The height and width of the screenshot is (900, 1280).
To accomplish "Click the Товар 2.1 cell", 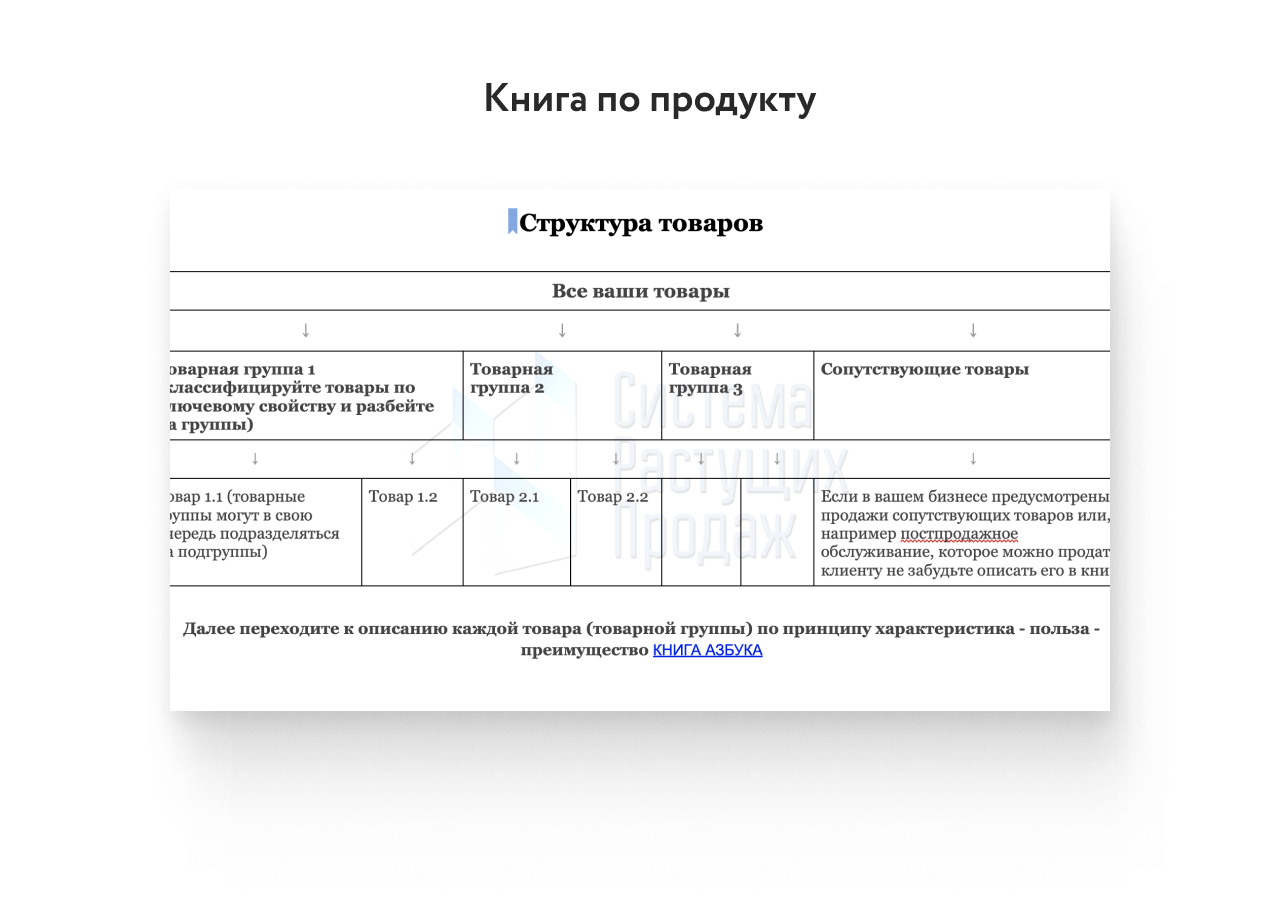I will (x=516, y=531).
